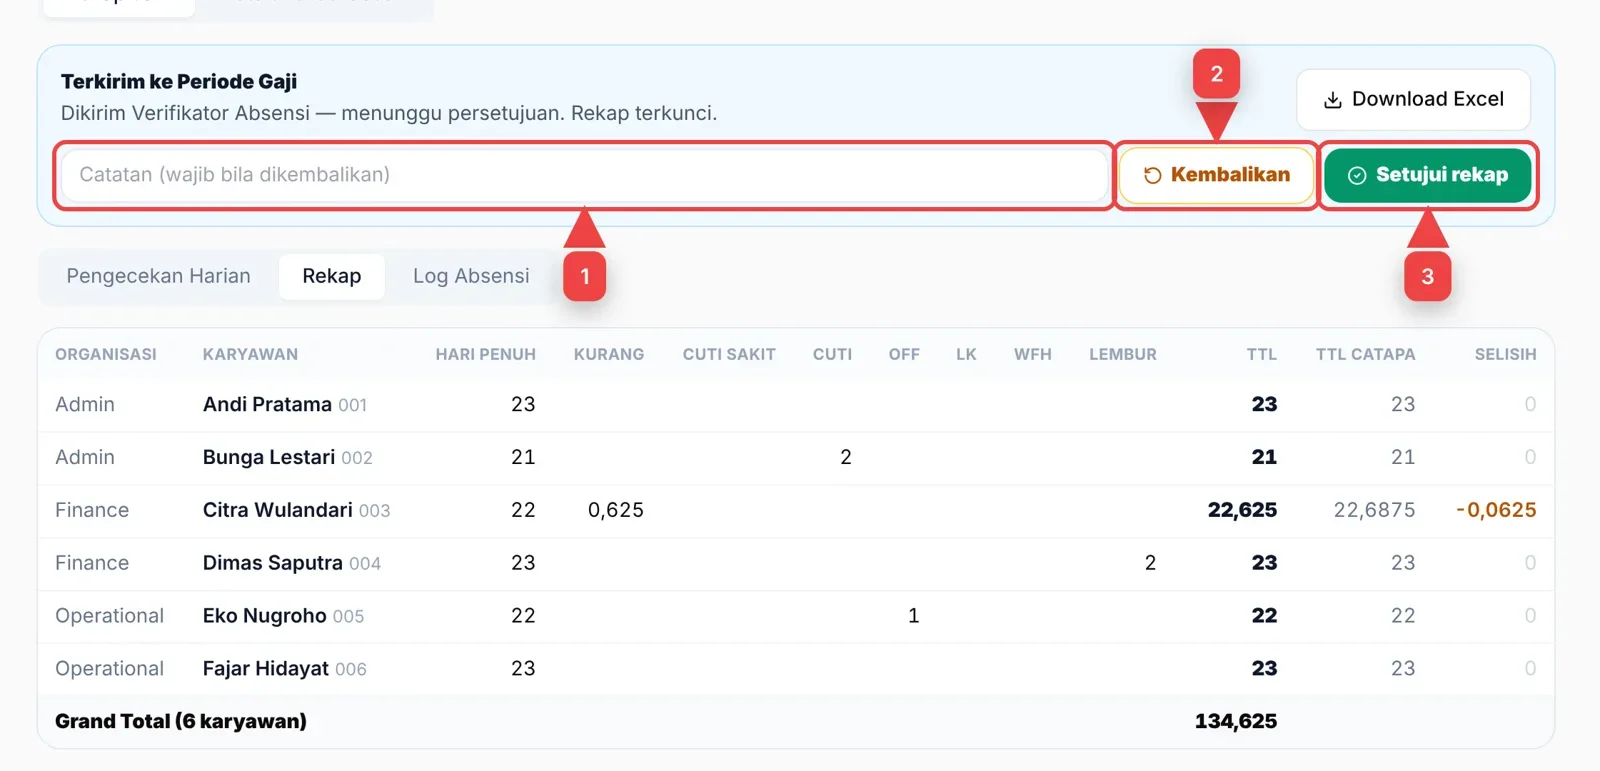Click Finance label in Citra Wulandari row
This screenshot has height=771, width=1600.
coord(92,510)
